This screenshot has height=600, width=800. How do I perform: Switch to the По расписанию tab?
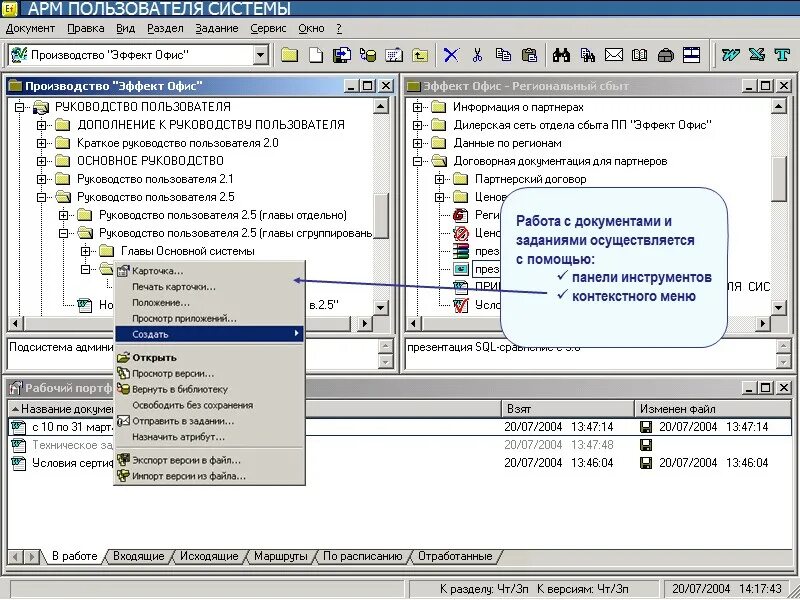[363, 556]
